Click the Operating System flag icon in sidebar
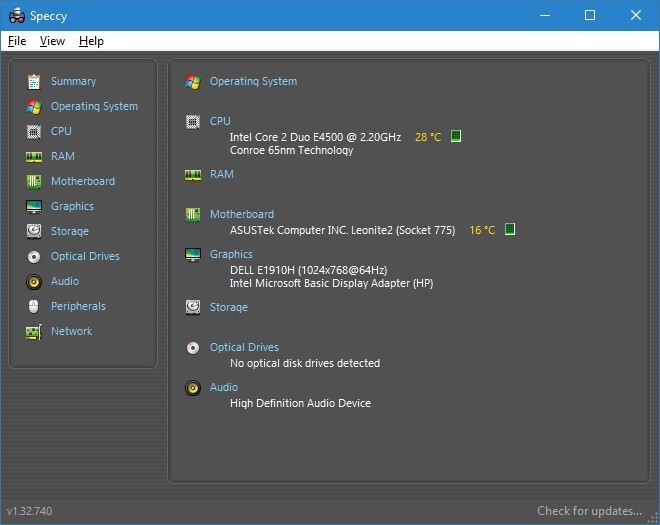Image resolution: width=660 pixels, height=525 pixels. 34,107
